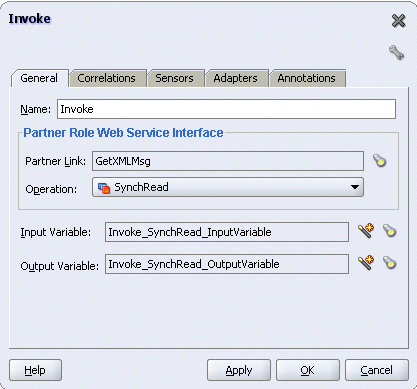Image resolution: width=417 pixels, height=389 pixels.
Task: Browse partner links with flashlight icon
Action: 379,160
